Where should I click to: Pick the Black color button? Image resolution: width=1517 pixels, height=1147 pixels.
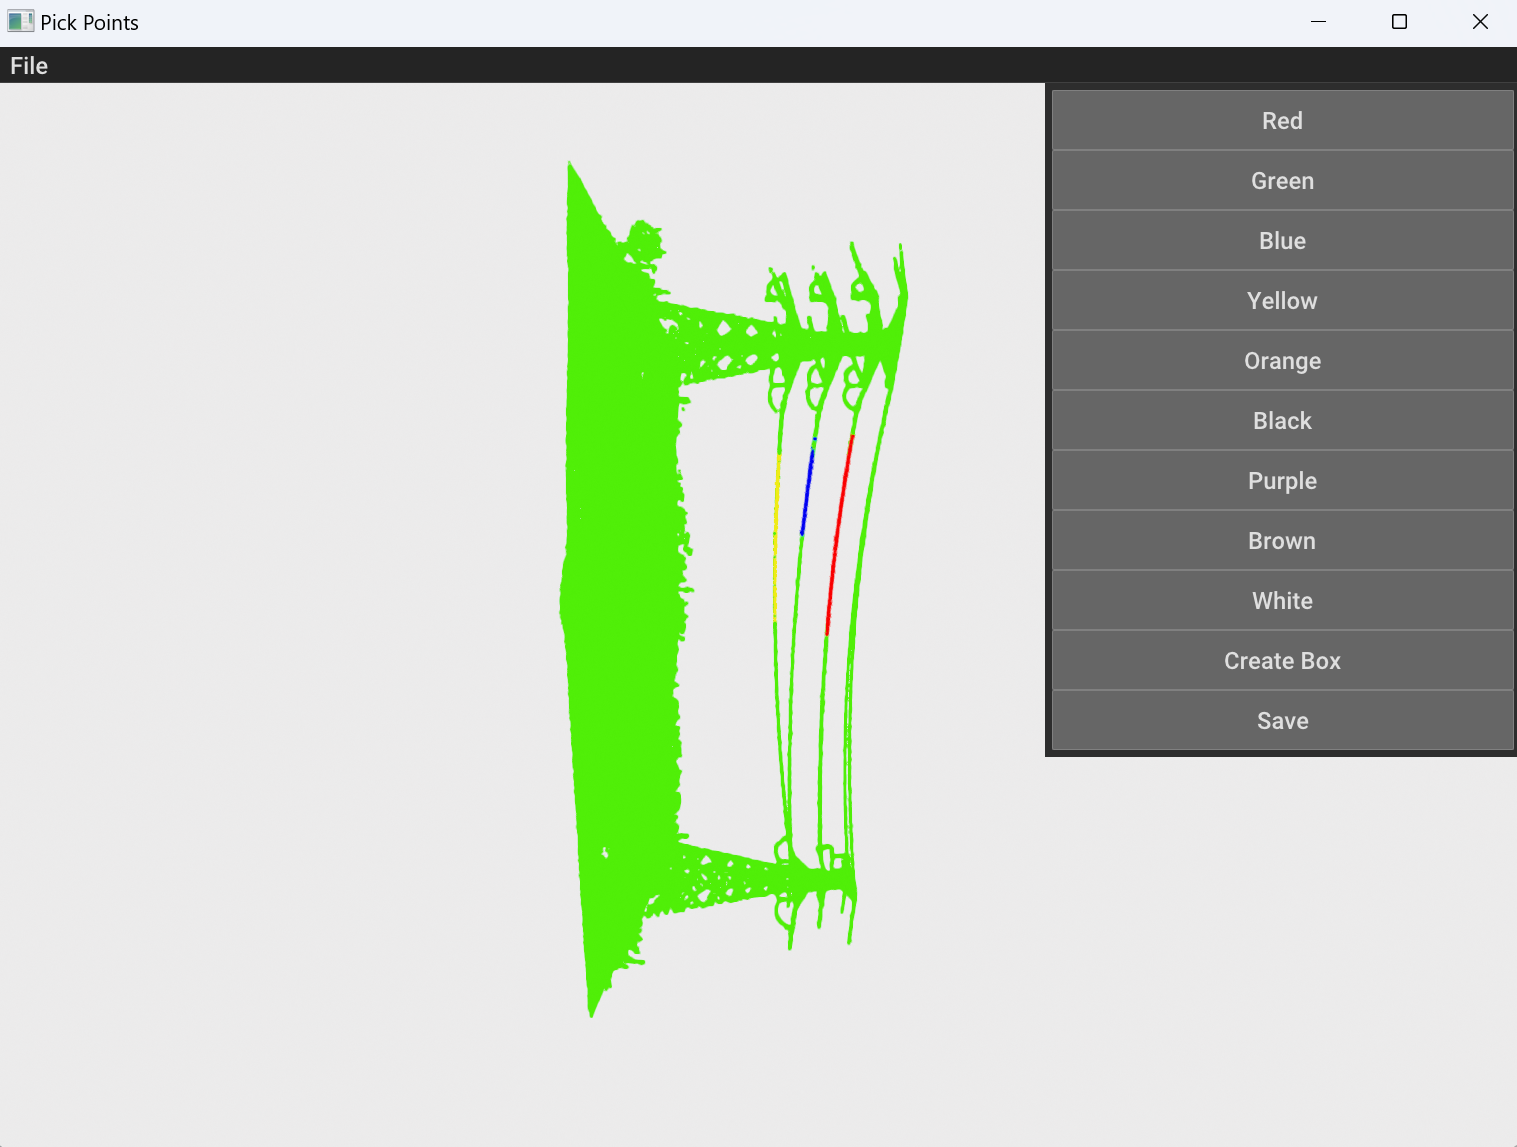coord(1282,421)
